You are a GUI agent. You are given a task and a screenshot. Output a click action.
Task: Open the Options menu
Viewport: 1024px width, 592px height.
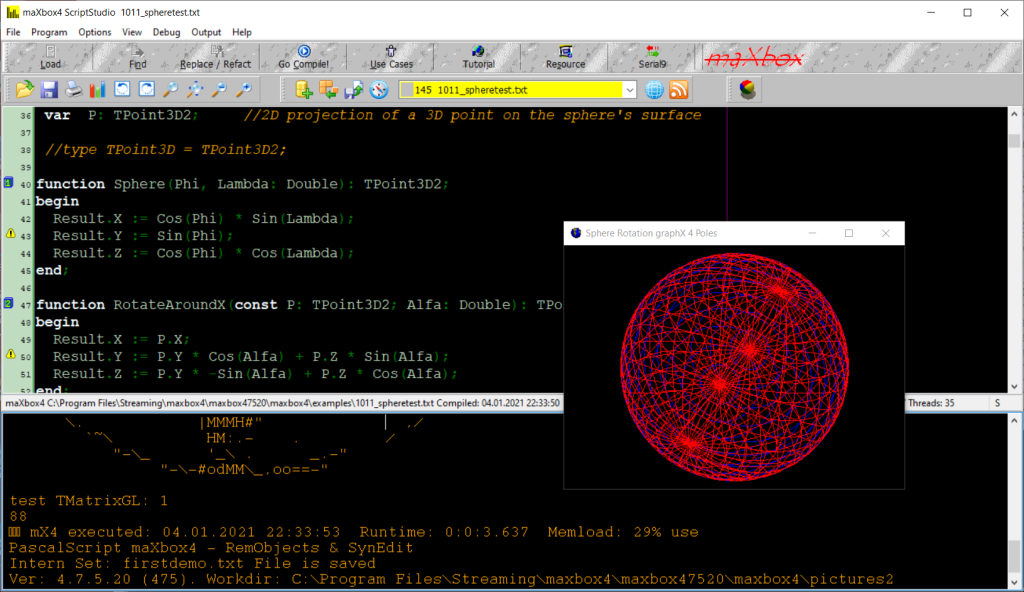[x=95, y=32]
